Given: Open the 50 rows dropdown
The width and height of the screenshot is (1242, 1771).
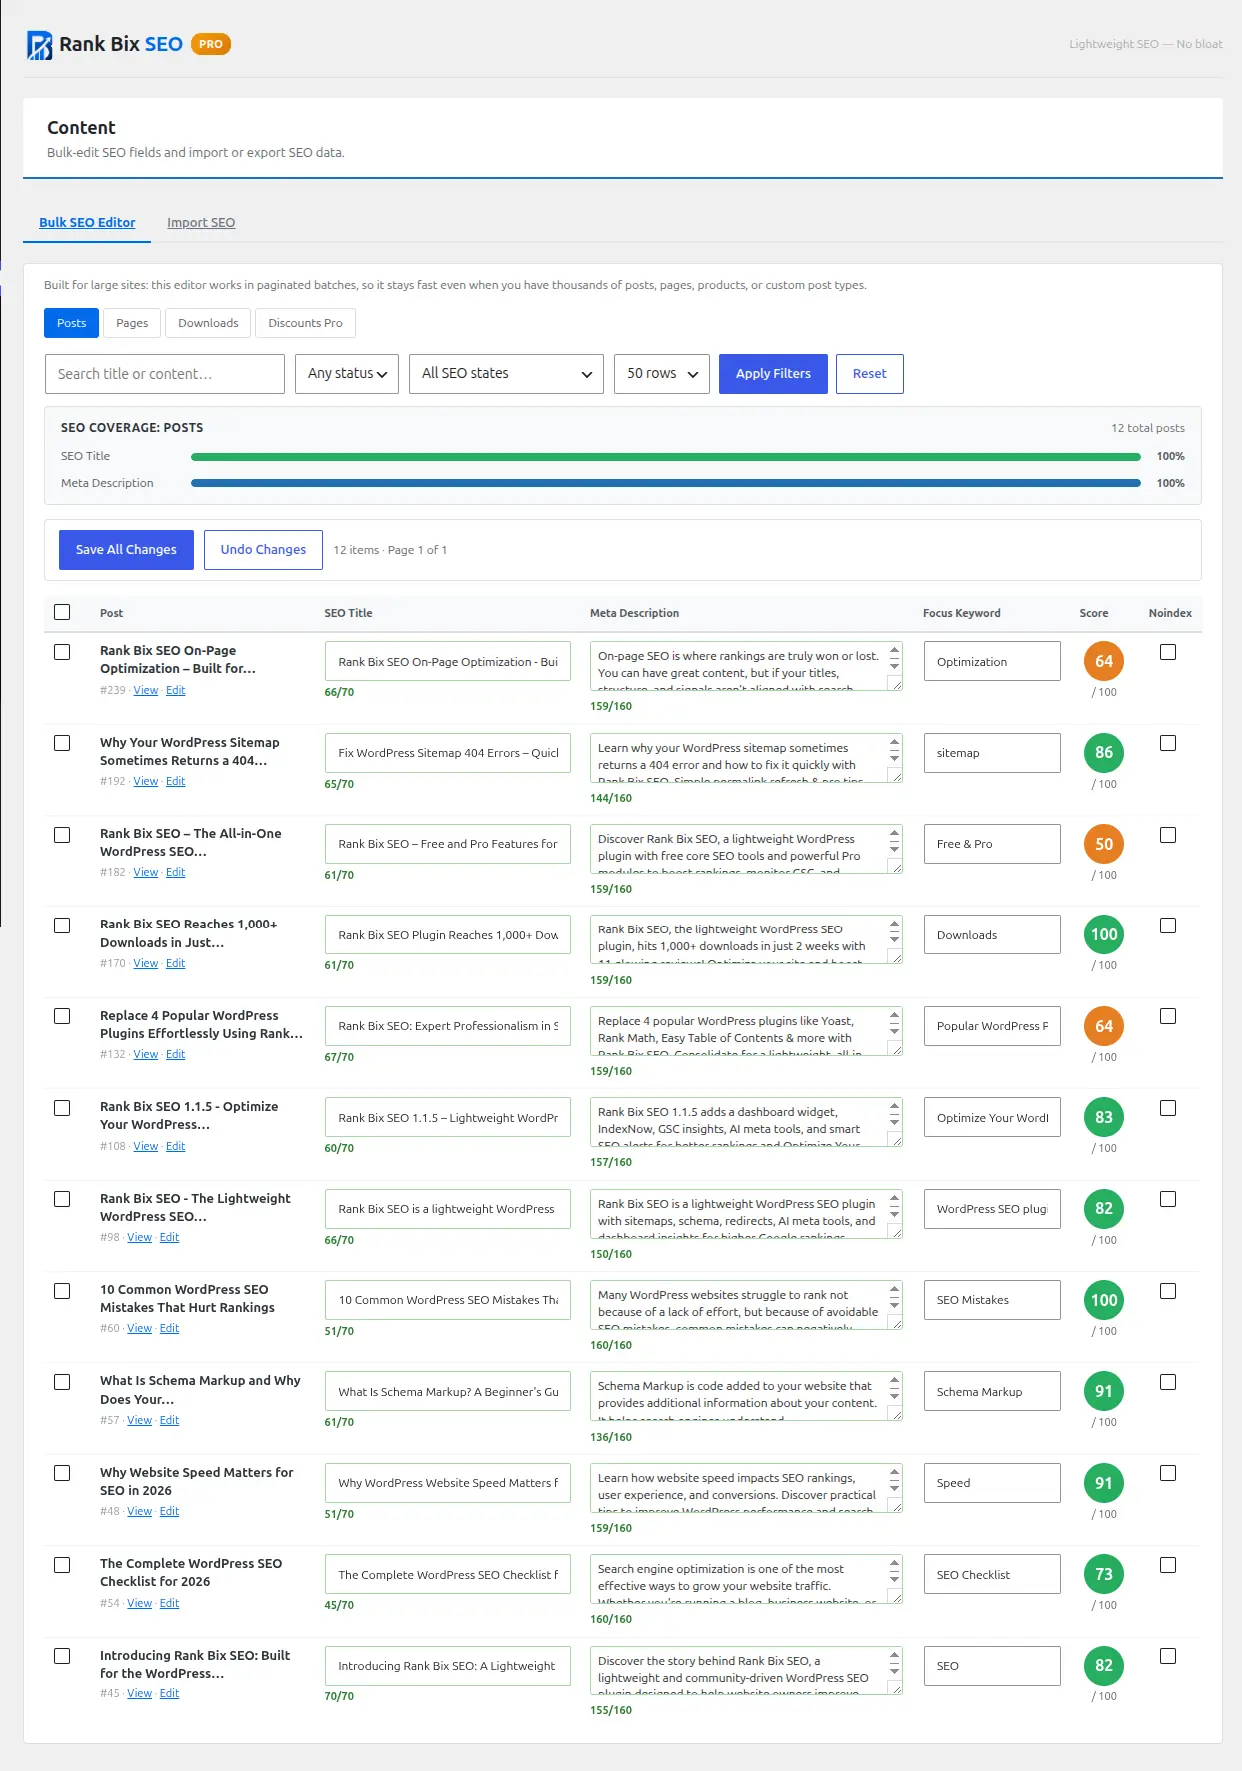Looking at the screenshot, I should (662, 374).
